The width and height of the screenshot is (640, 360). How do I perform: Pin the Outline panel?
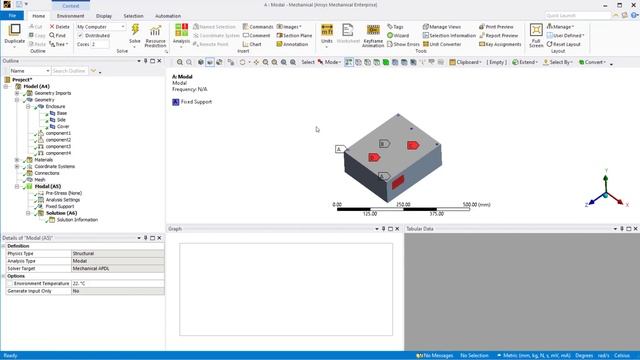point(146,61)
